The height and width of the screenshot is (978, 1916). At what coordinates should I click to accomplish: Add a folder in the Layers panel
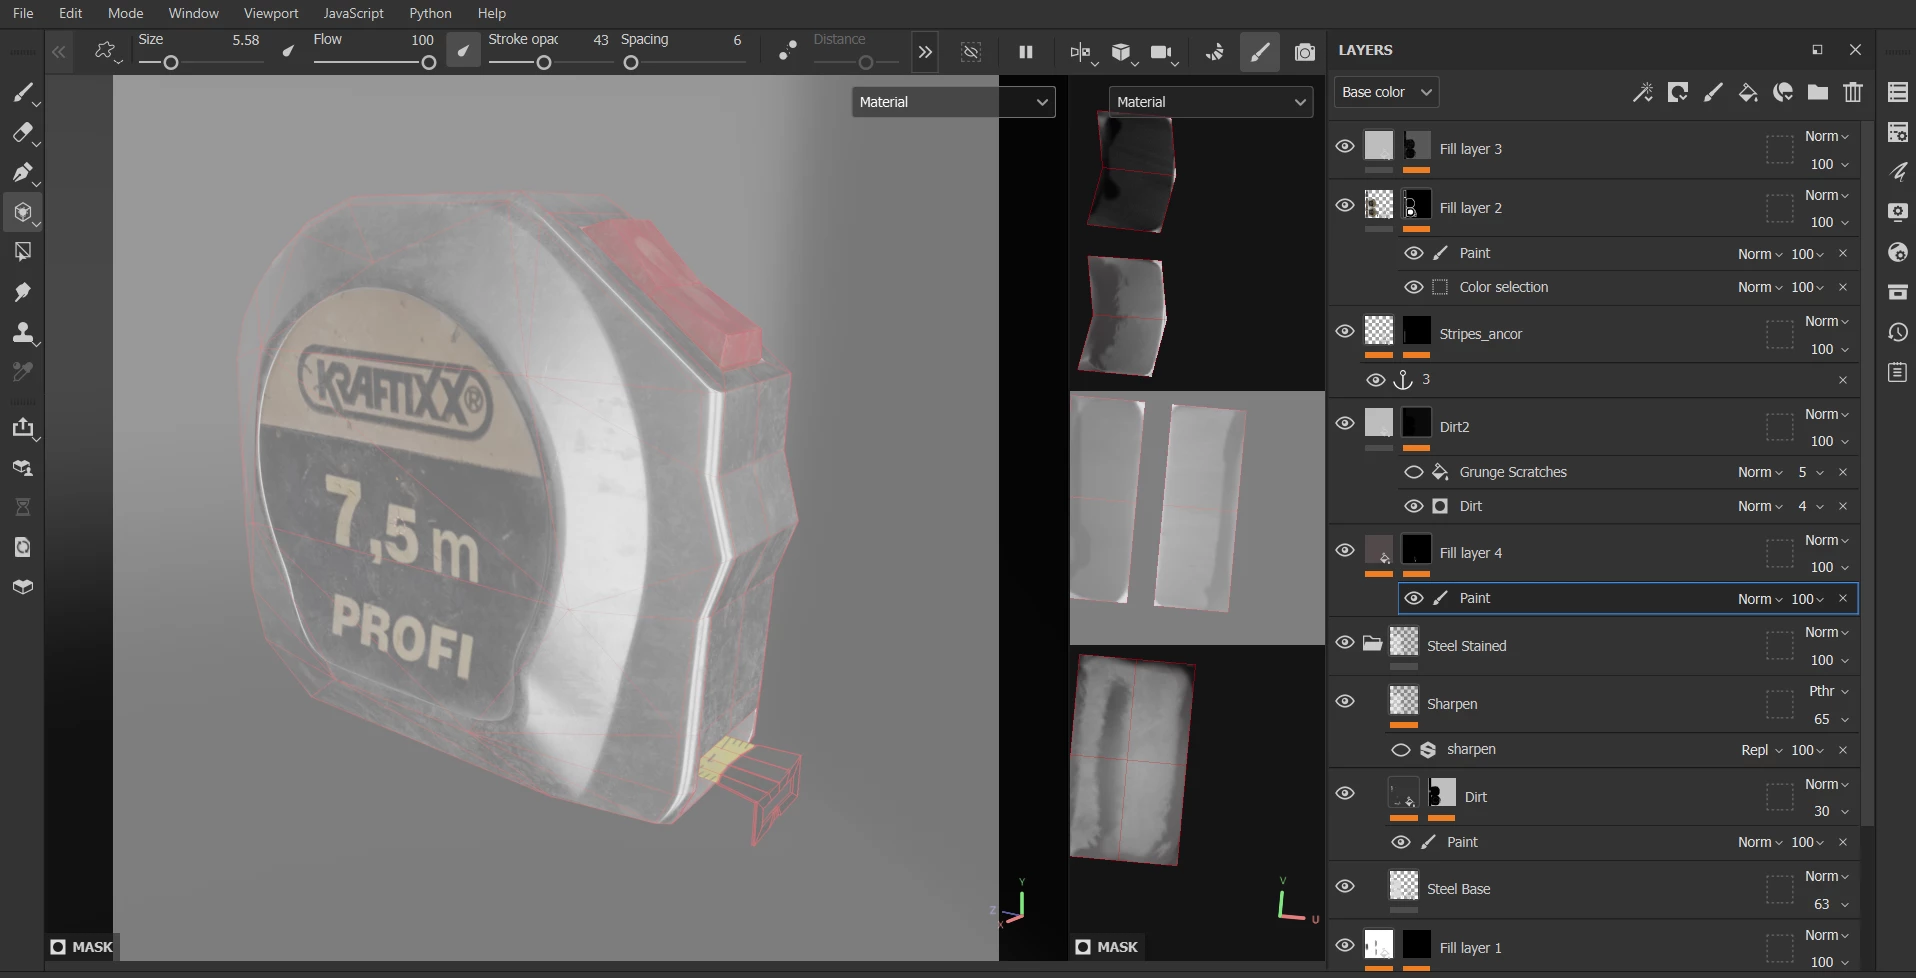coord(1818,93)
